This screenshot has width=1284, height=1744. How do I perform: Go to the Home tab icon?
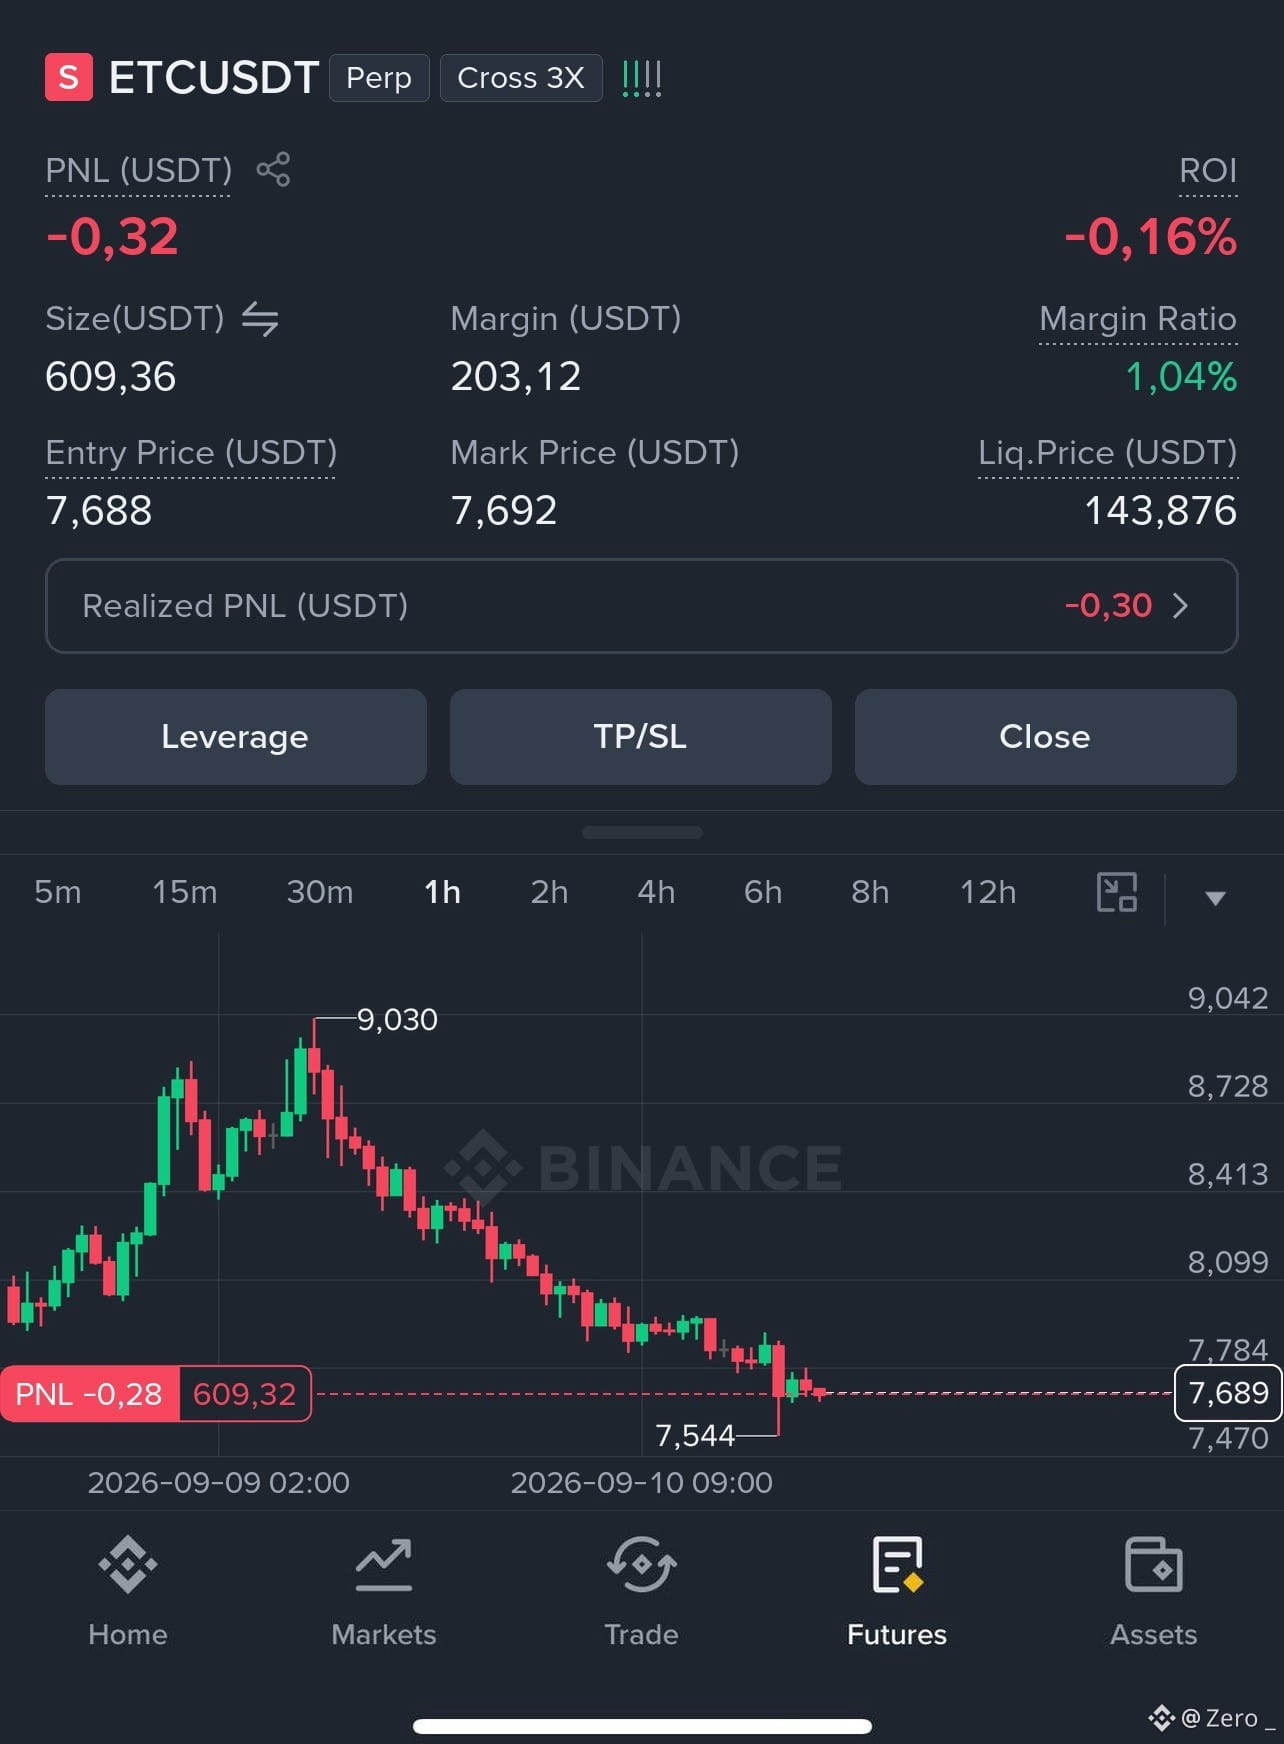[x=128, y=1564]
